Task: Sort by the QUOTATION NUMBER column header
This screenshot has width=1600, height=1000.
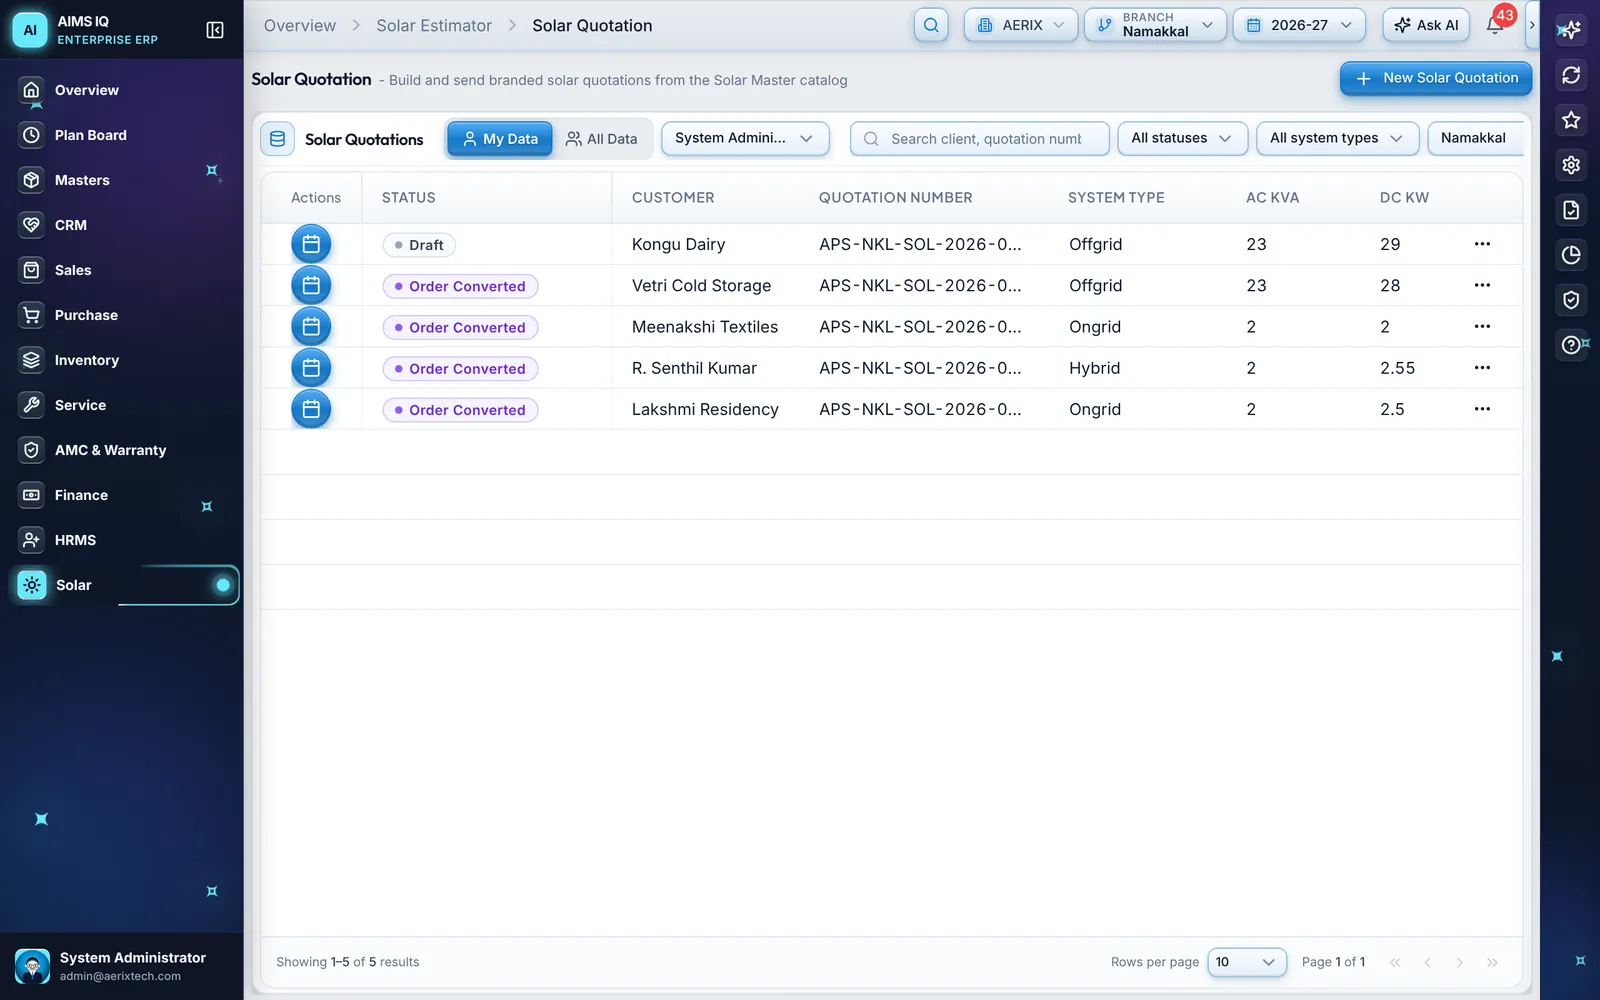Action: pyautogui.click(x=895, y=198)
